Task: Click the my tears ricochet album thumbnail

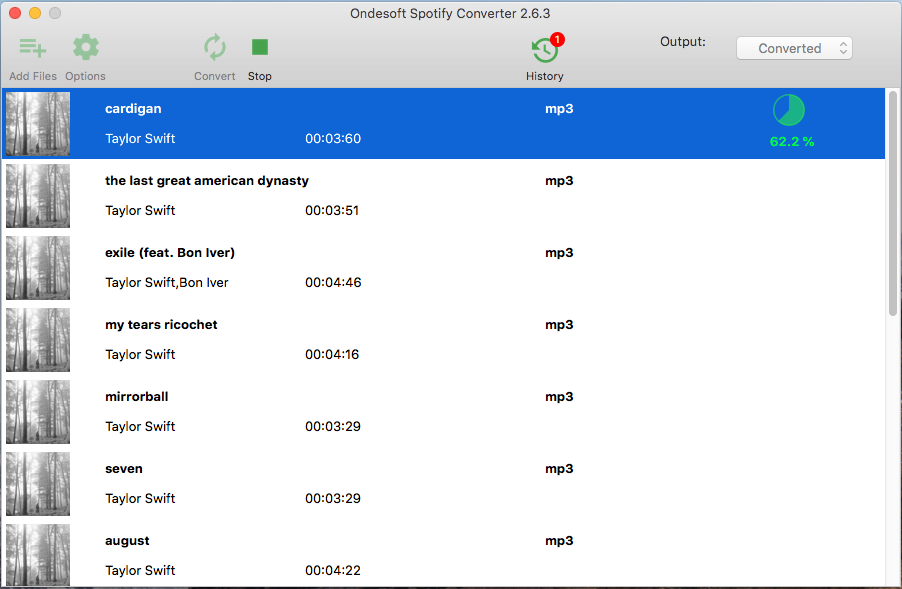Action: point(38,339)
